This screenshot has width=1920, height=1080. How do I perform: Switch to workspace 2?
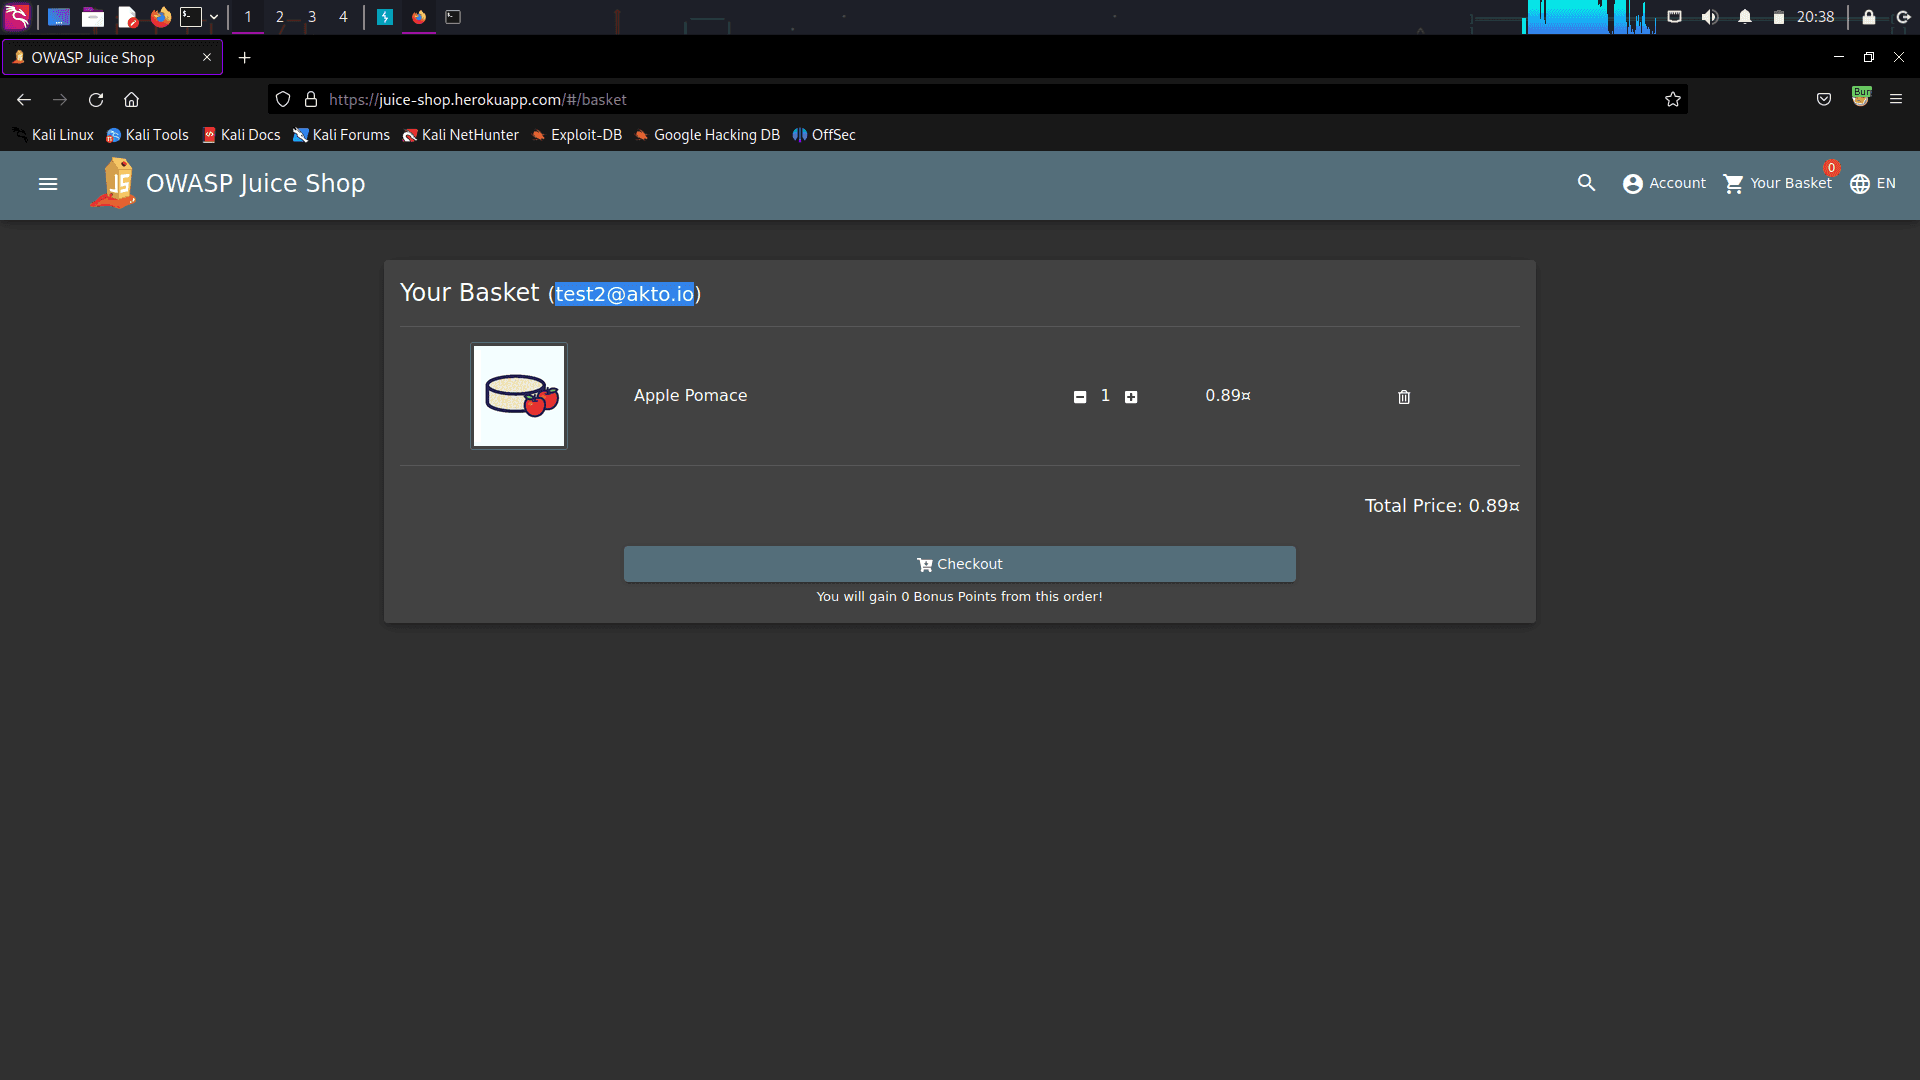coord(280,17)
